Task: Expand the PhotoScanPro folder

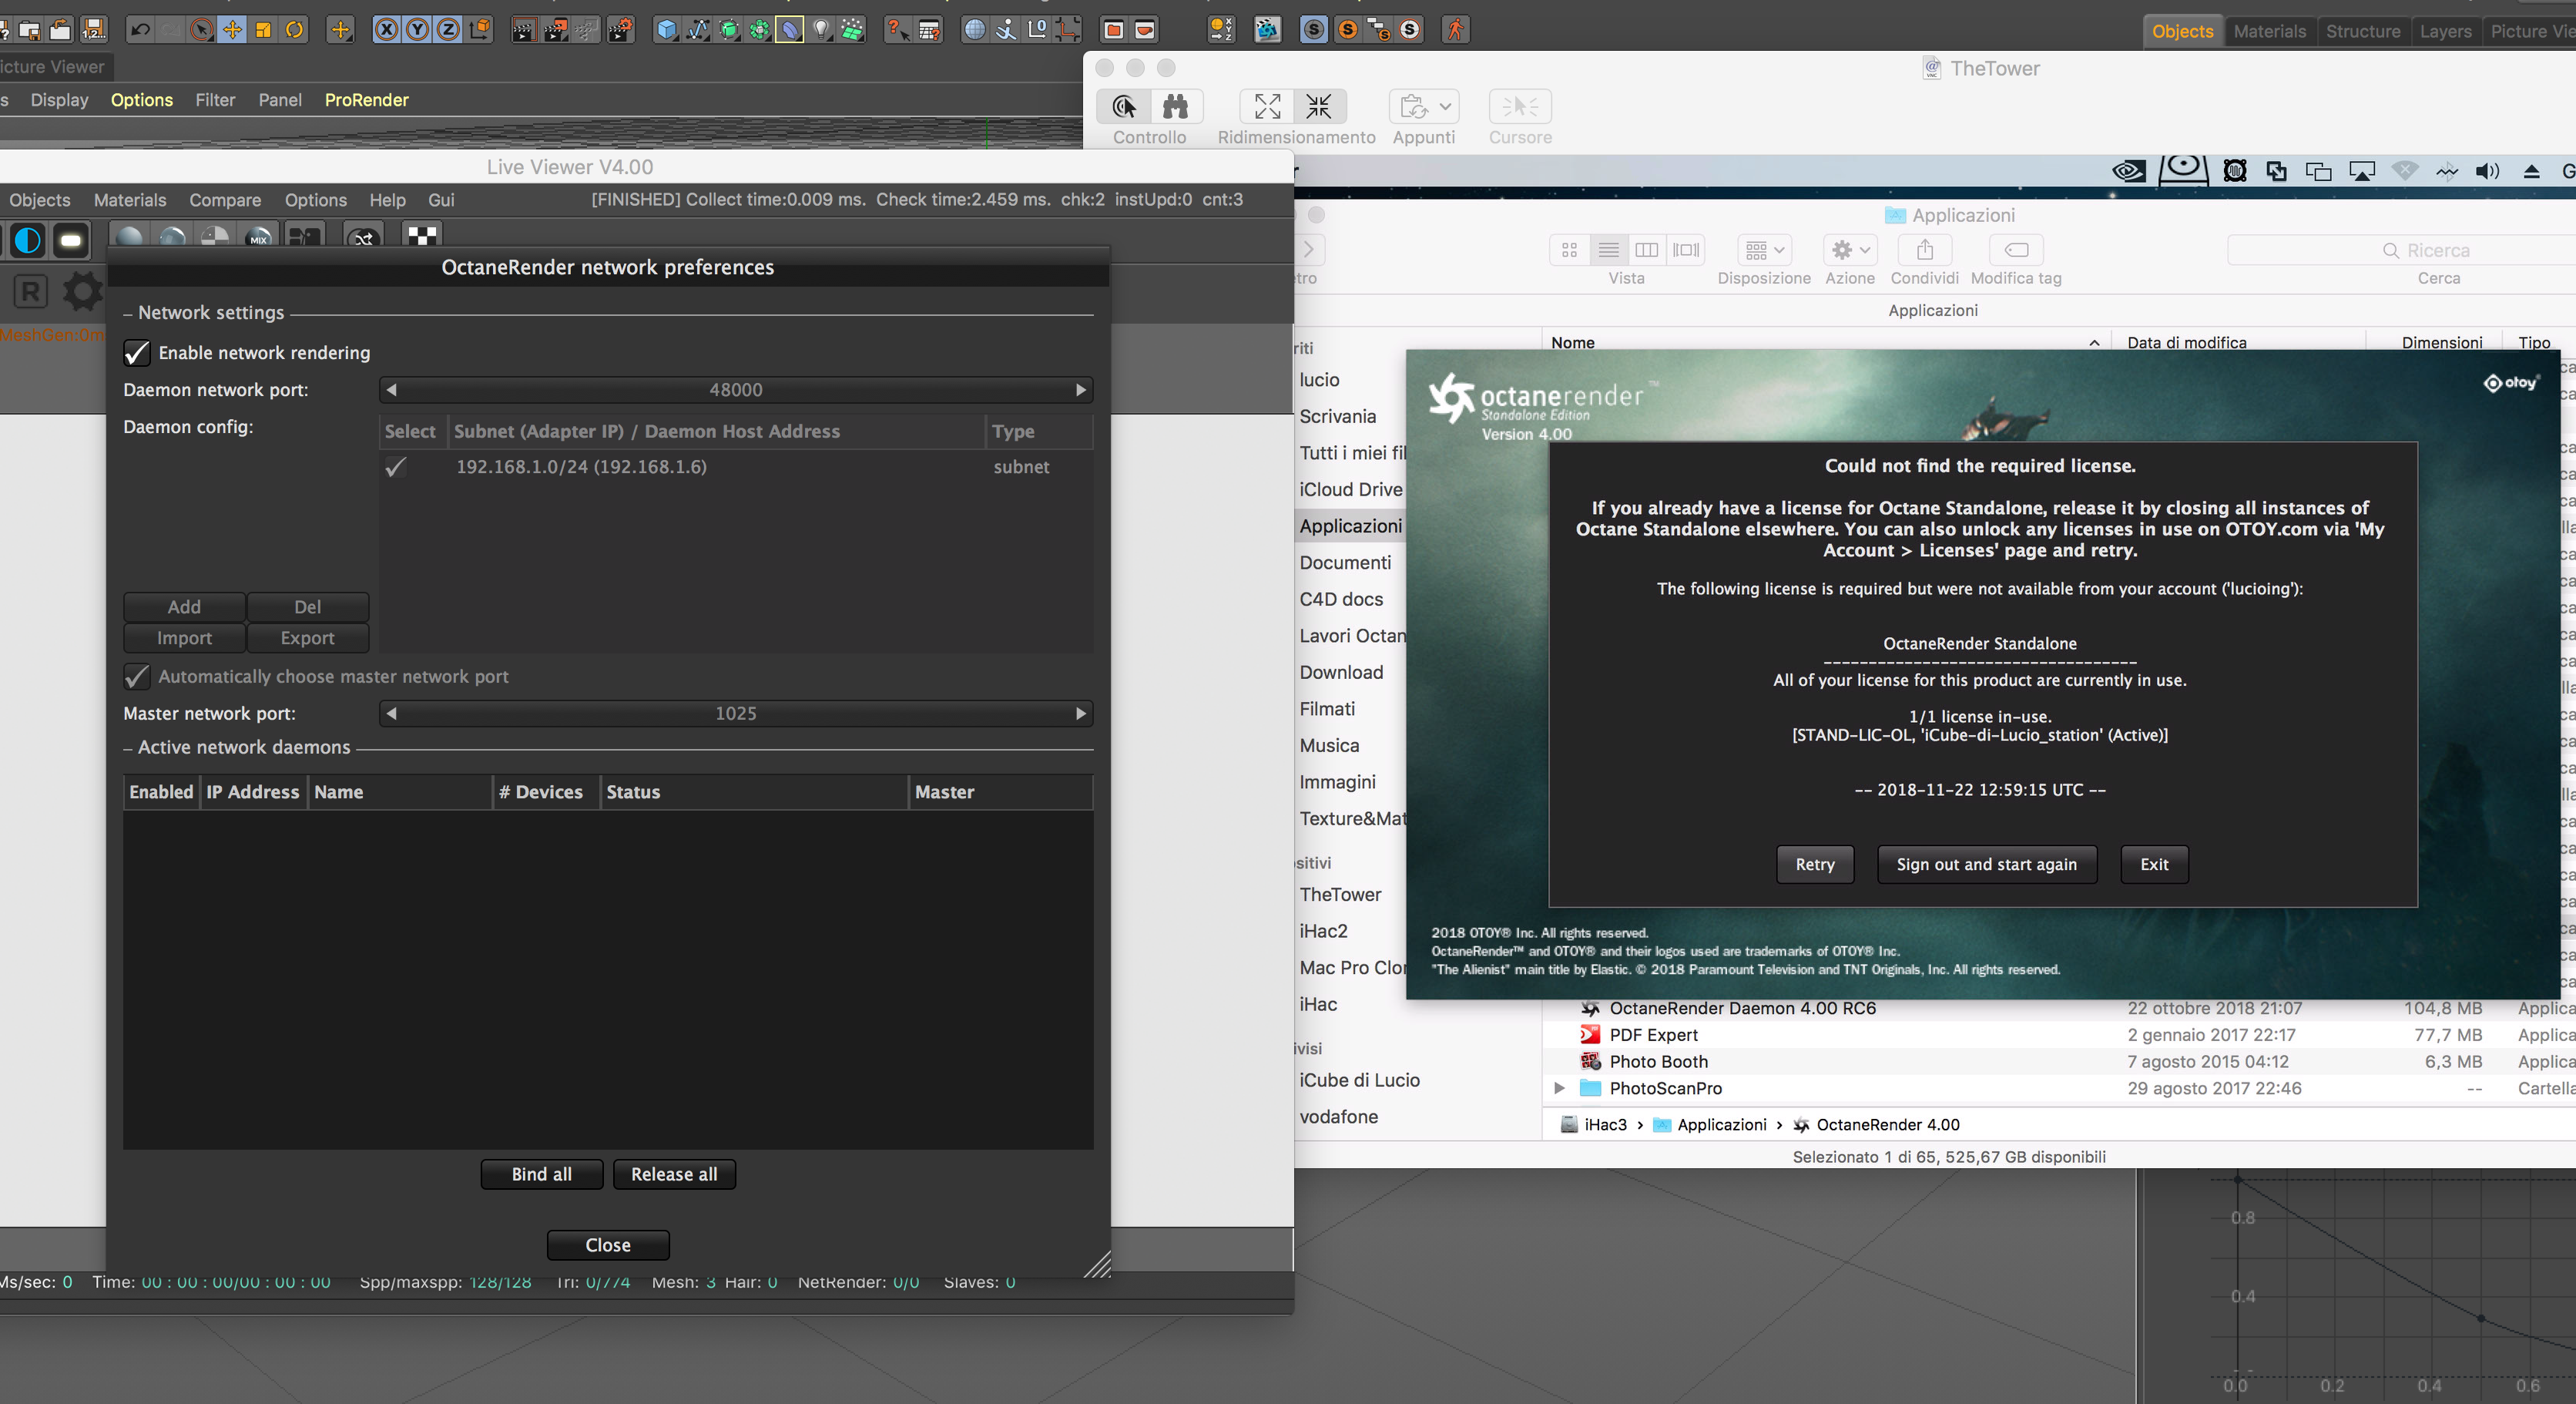Action: [1559, 1088]
